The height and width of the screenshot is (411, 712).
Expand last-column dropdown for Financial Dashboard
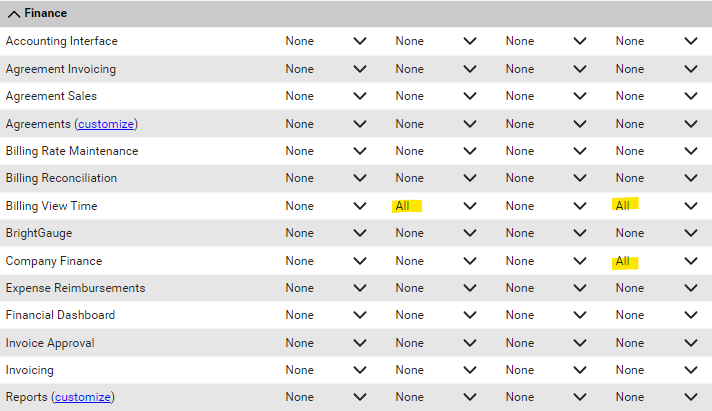coord(656,315)
